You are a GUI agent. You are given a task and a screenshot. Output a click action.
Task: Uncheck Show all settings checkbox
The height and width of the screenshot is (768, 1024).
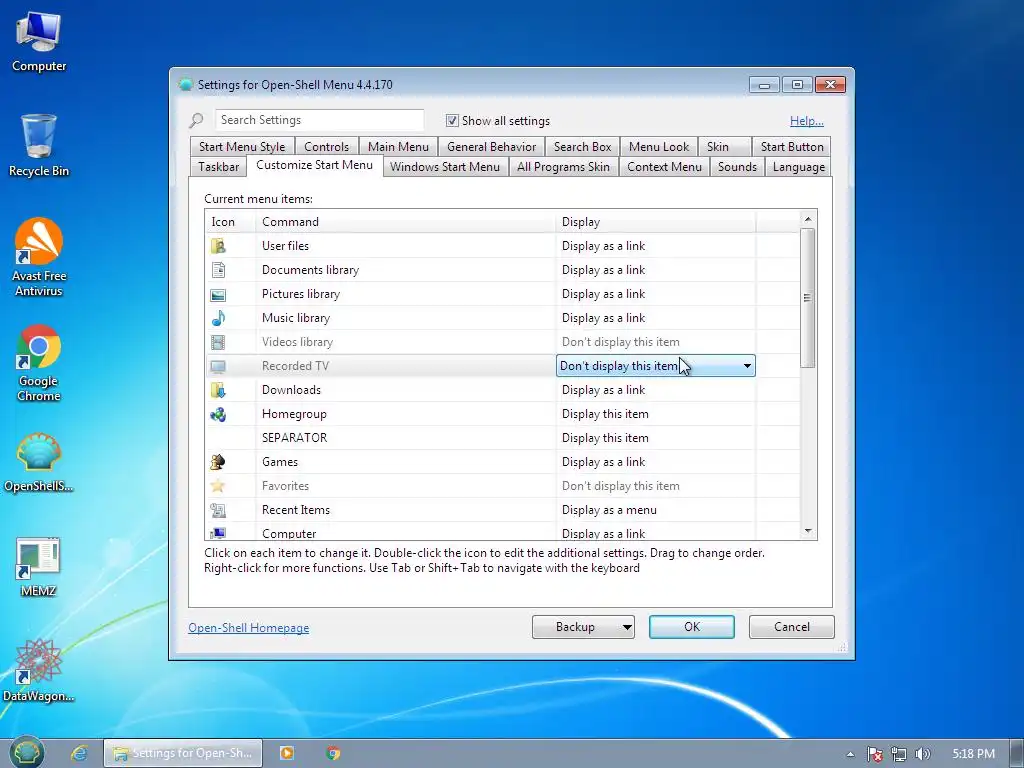pos(452,121)
